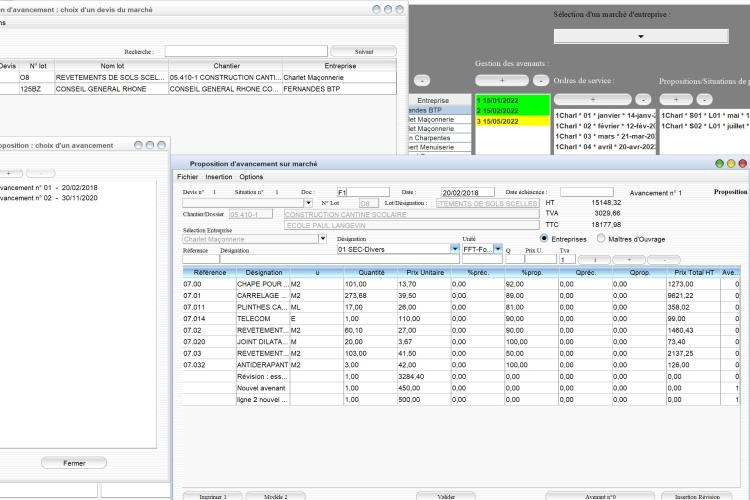Select the CONSEIL GENERAL RHONE lot name cell
Viewport: 750px width, 500px height.
click(x=111, y=89)
